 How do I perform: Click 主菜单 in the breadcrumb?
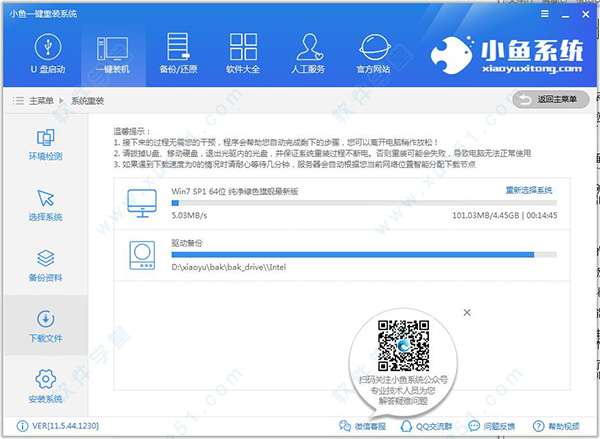(x=41, y=101)
